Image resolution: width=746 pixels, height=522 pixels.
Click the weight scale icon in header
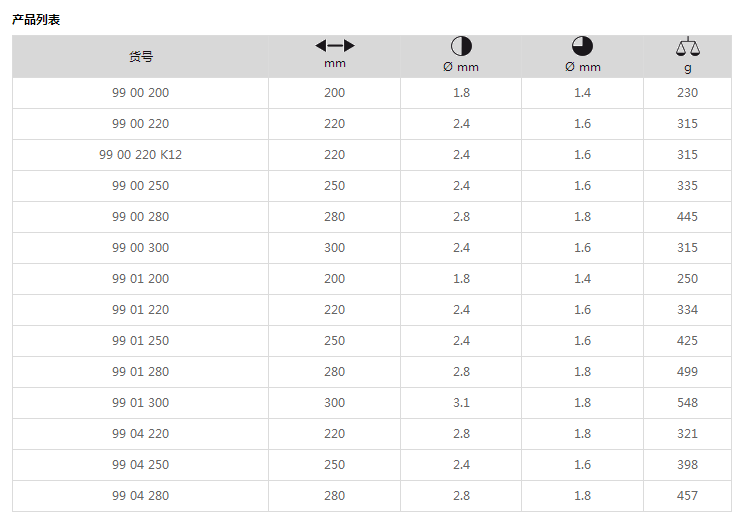(687, 47)
